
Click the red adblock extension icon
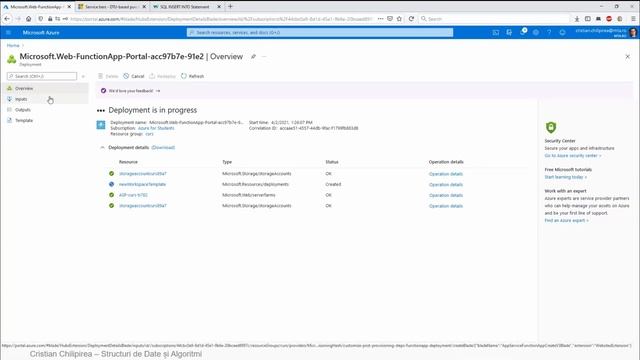[x=609, y=19]
